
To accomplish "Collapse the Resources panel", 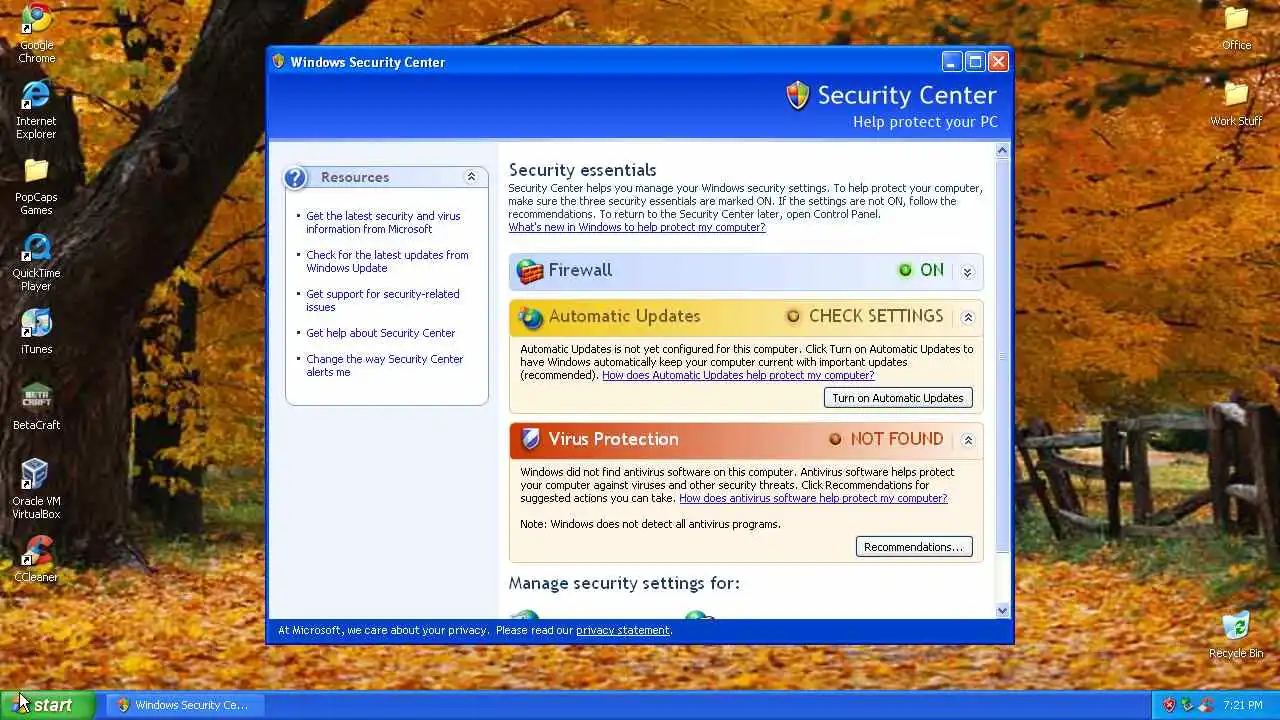I will pyautogui.click(x=471, y=177).
